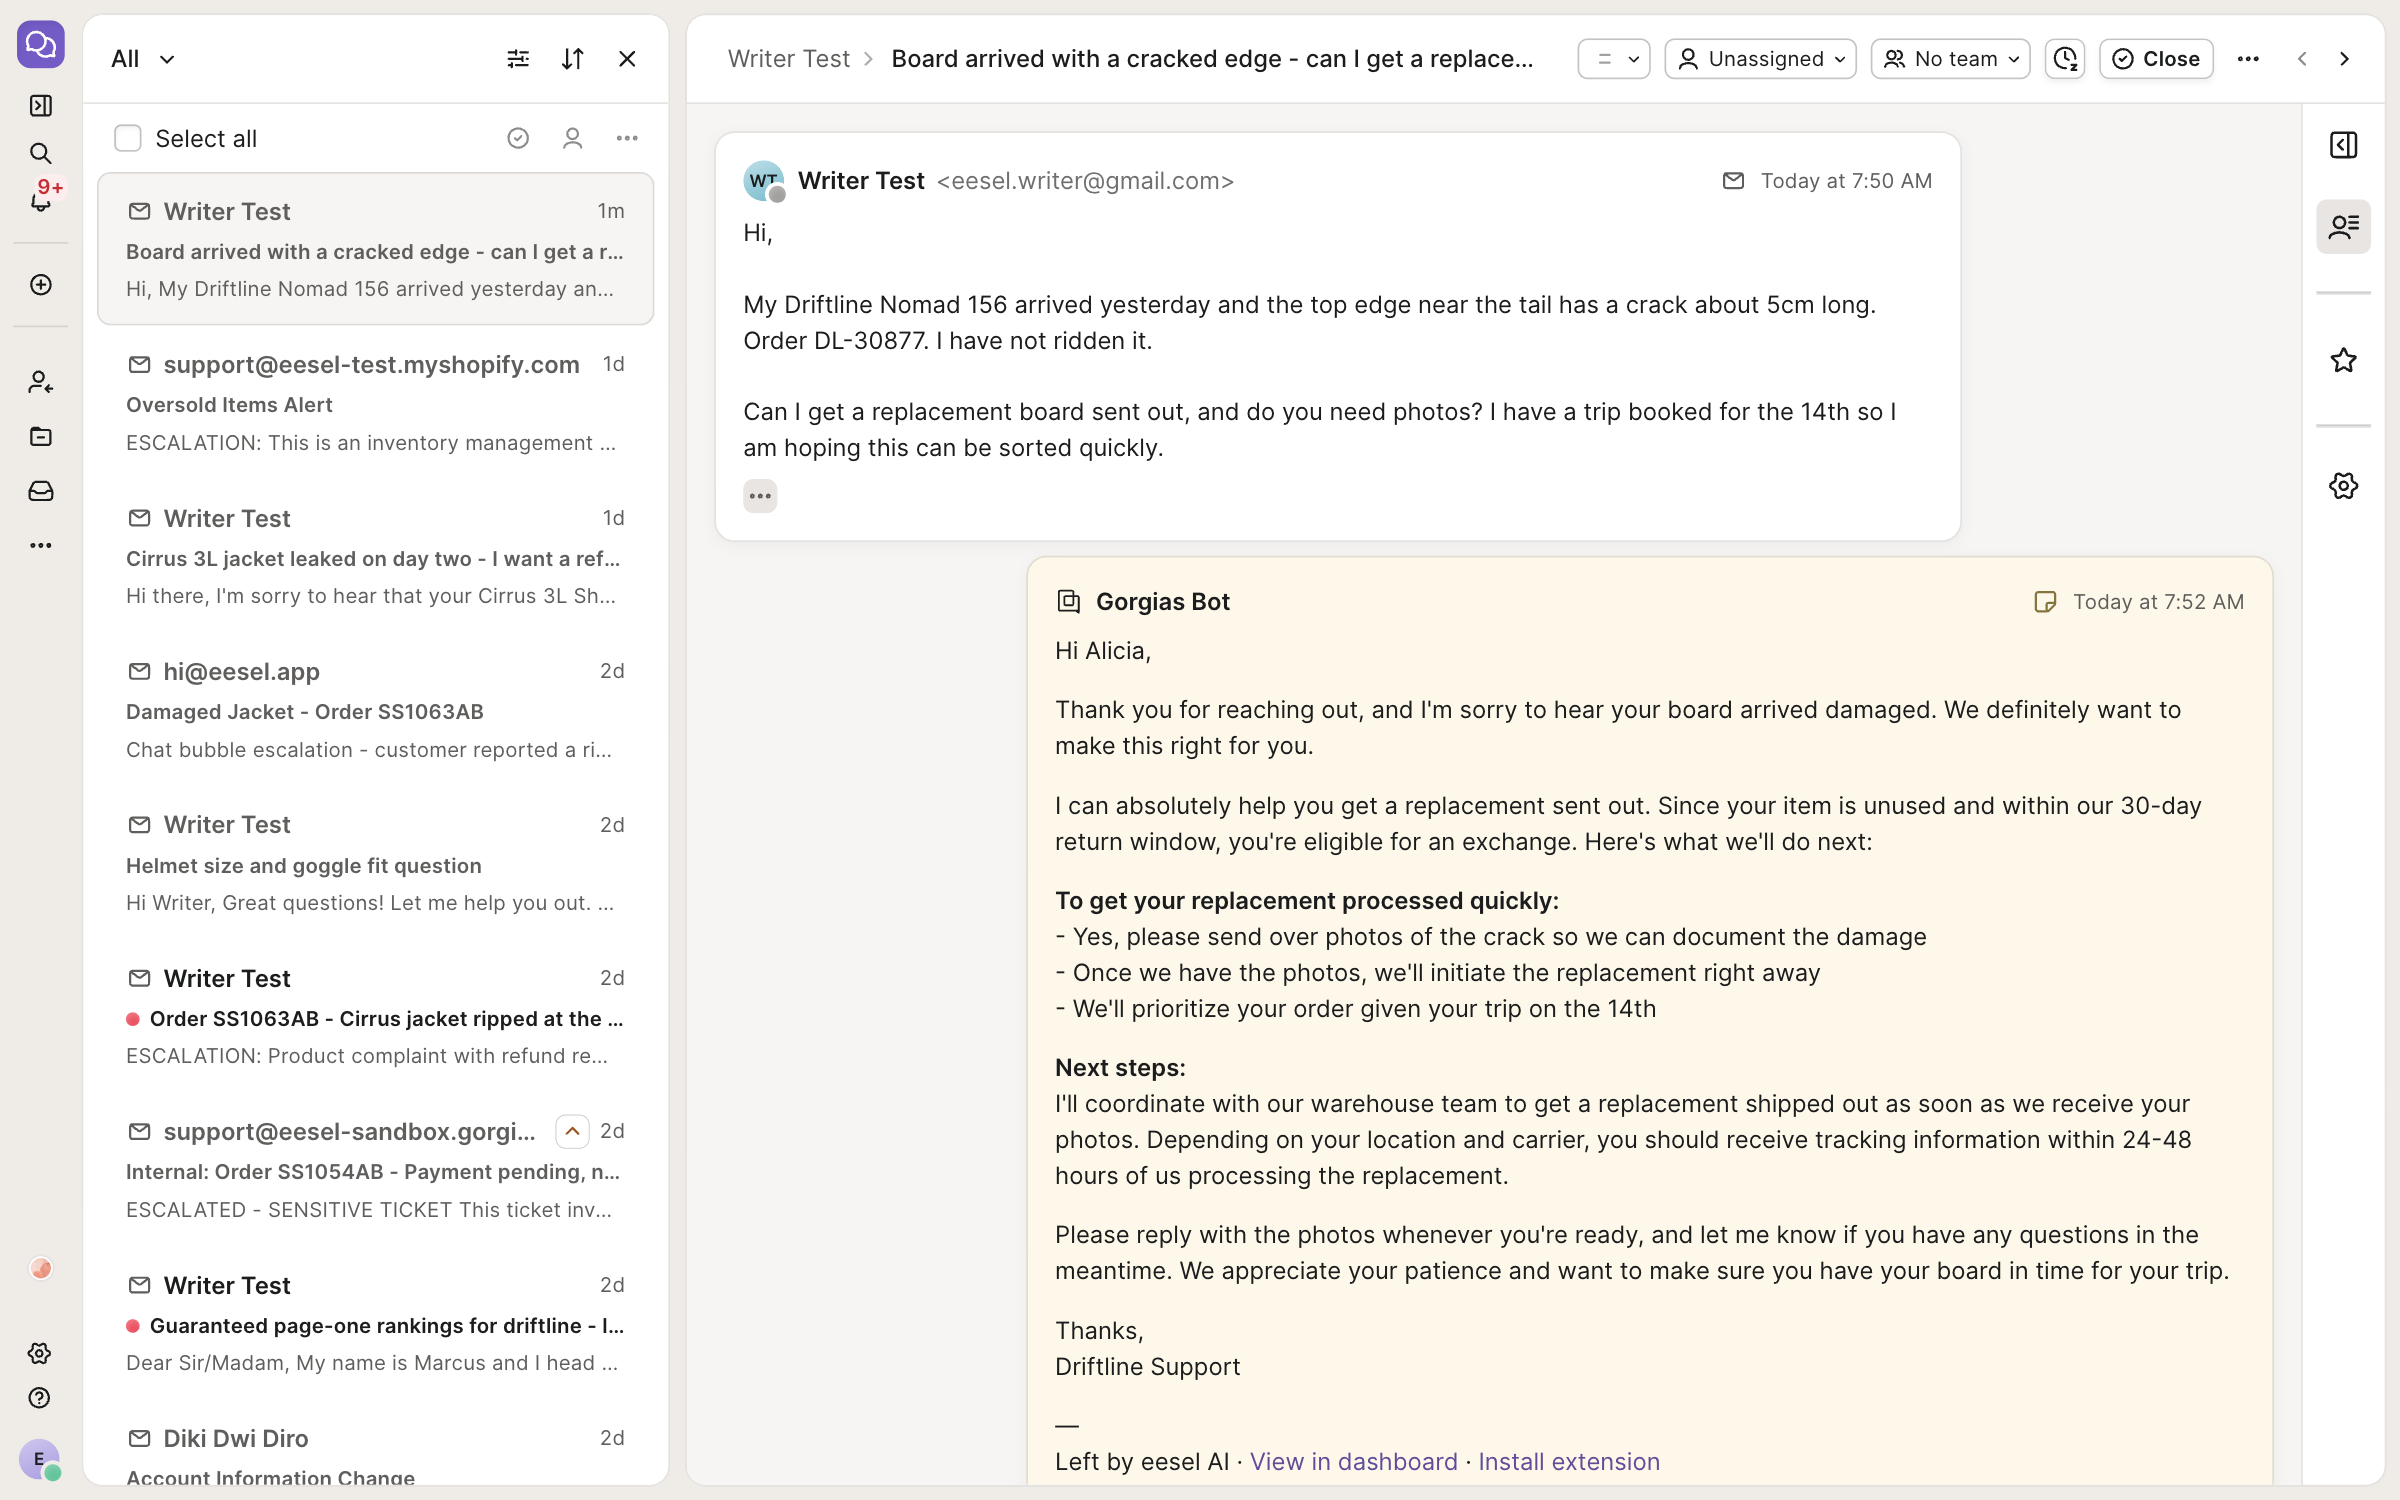Click the star icon in right rail
2400x1500 pixels.
[x=2343, y=360]
